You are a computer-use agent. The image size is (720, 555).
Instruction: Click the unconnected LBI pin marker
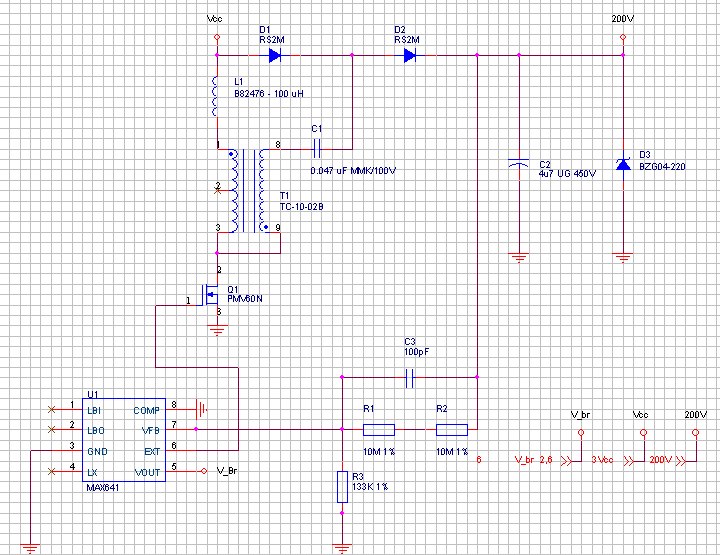[52, 410]
